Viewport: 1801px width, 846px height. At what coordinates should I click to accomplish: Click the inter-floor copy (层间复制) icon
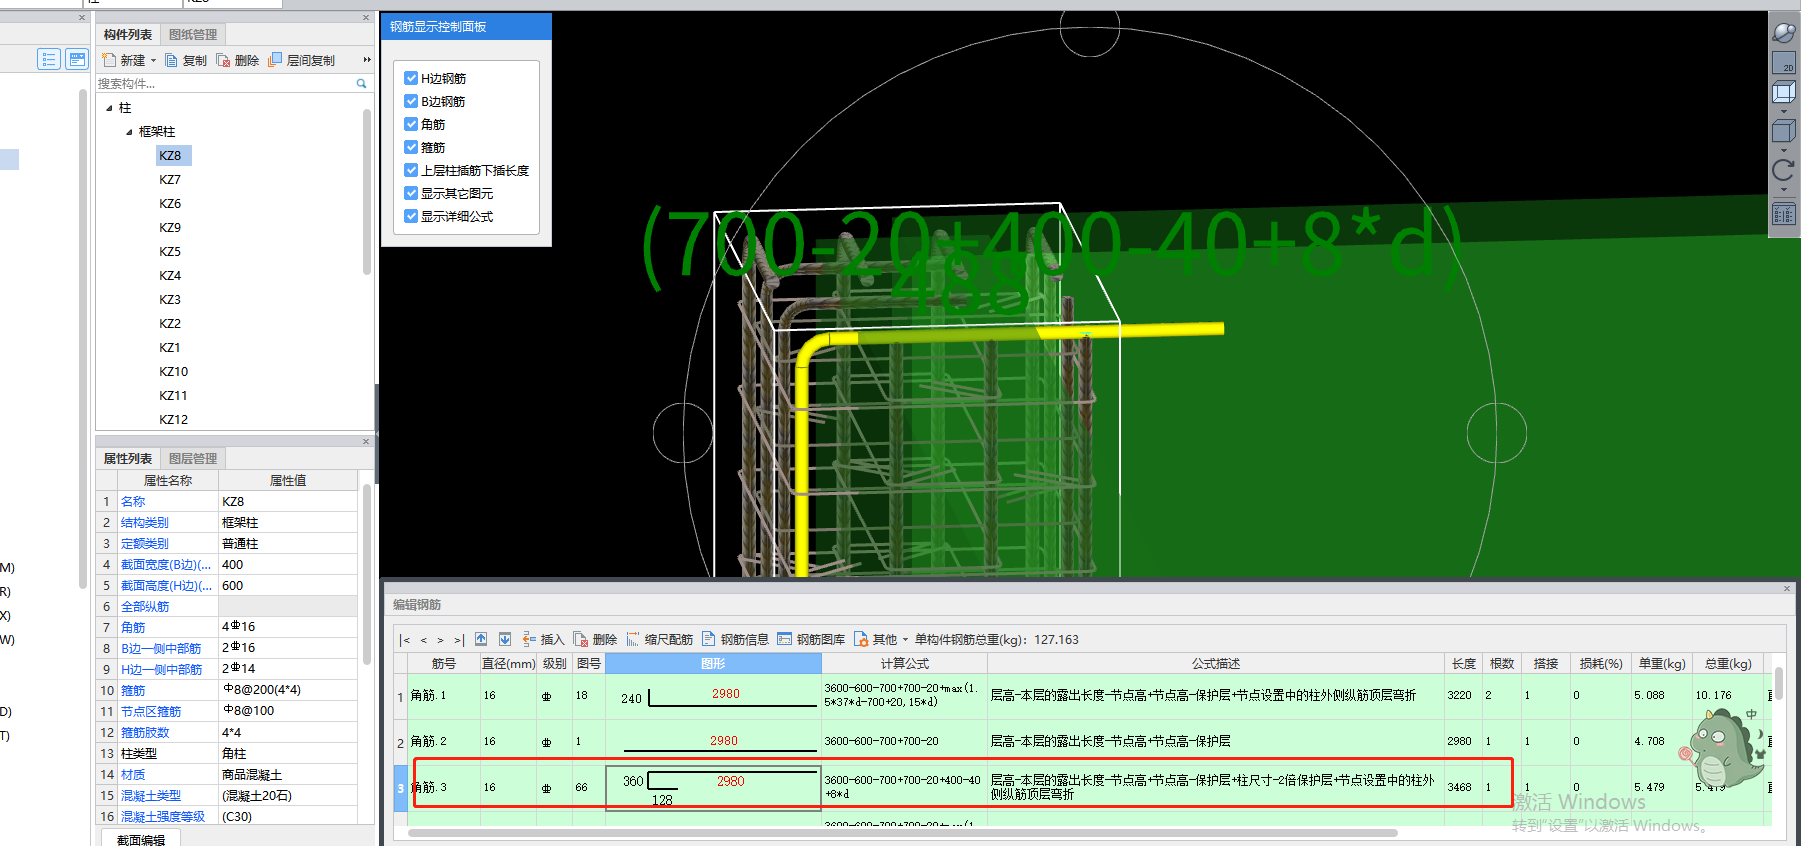275,60
